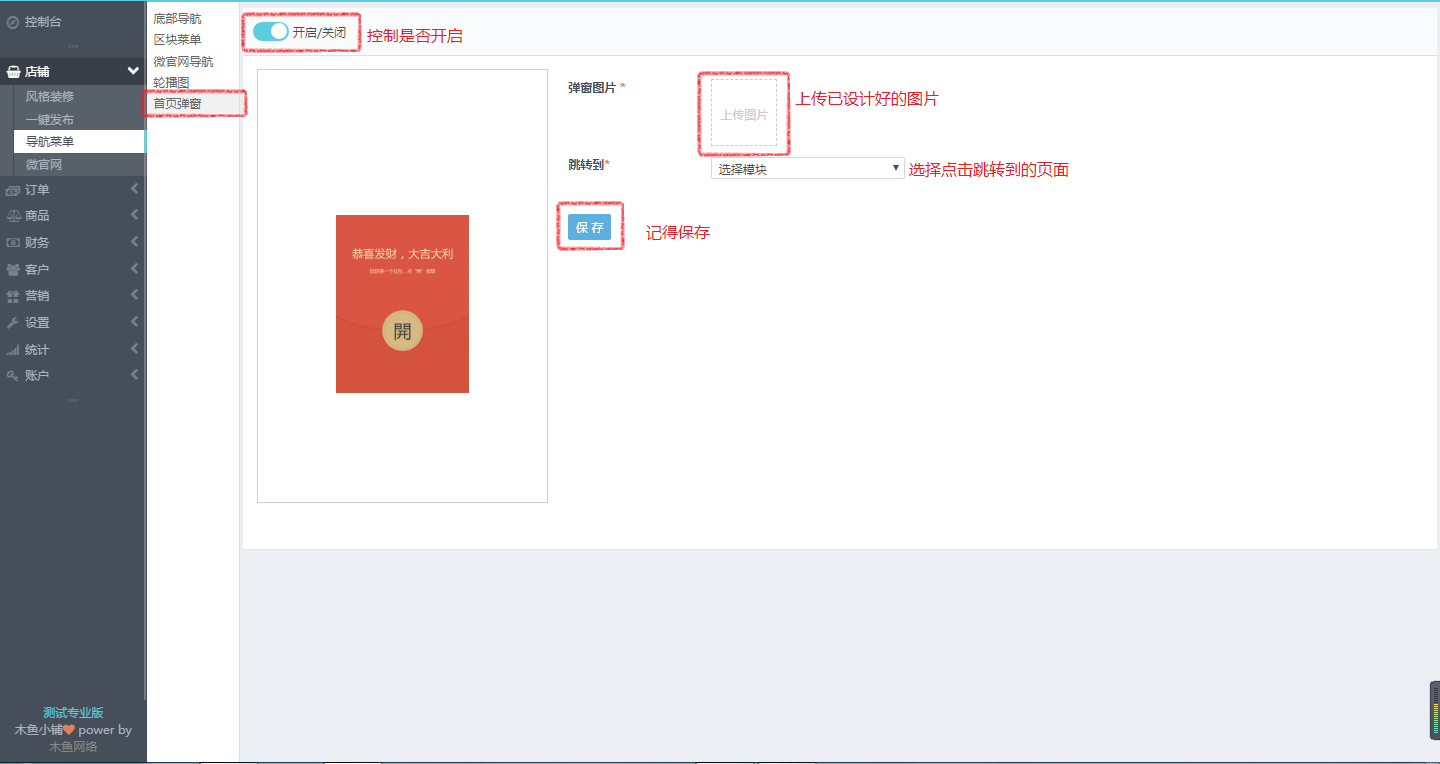
Task: Expand the 账户 menu arrow
Action: coord(134,375)
